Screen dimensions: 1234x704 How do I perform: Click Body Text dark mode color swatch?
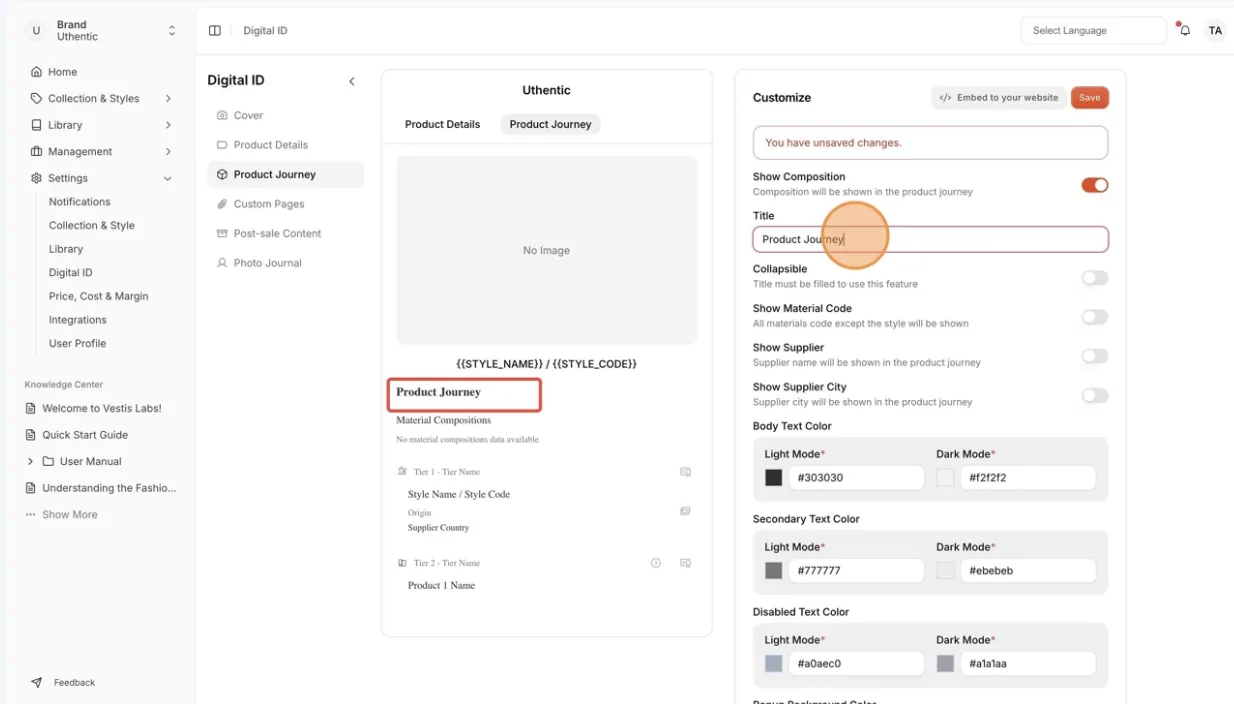pyautogui.click(x=945, y=478)
